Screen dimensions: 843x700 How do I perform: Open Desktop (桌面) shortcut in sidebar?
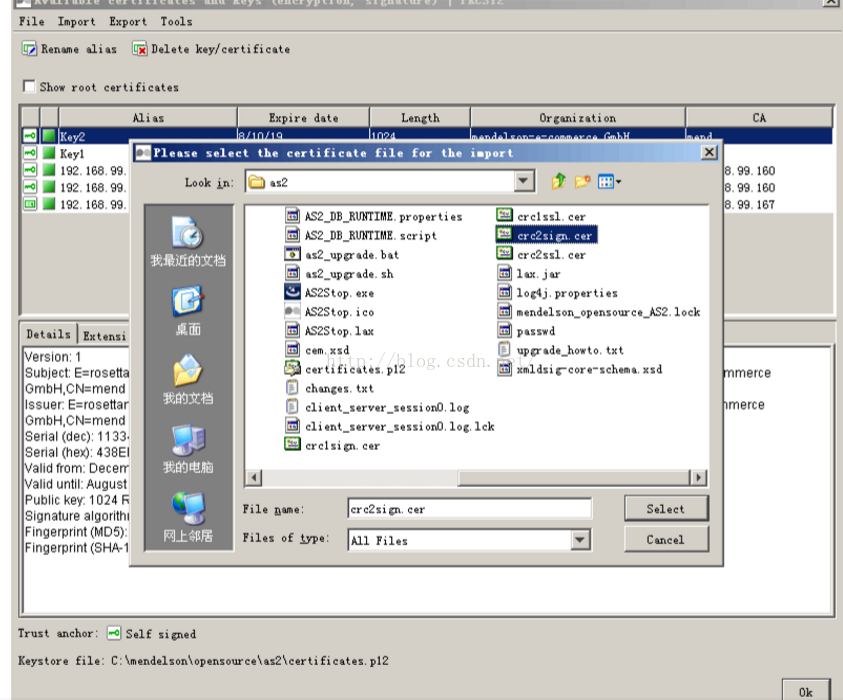pyautogui.click(x=188, y=312)
